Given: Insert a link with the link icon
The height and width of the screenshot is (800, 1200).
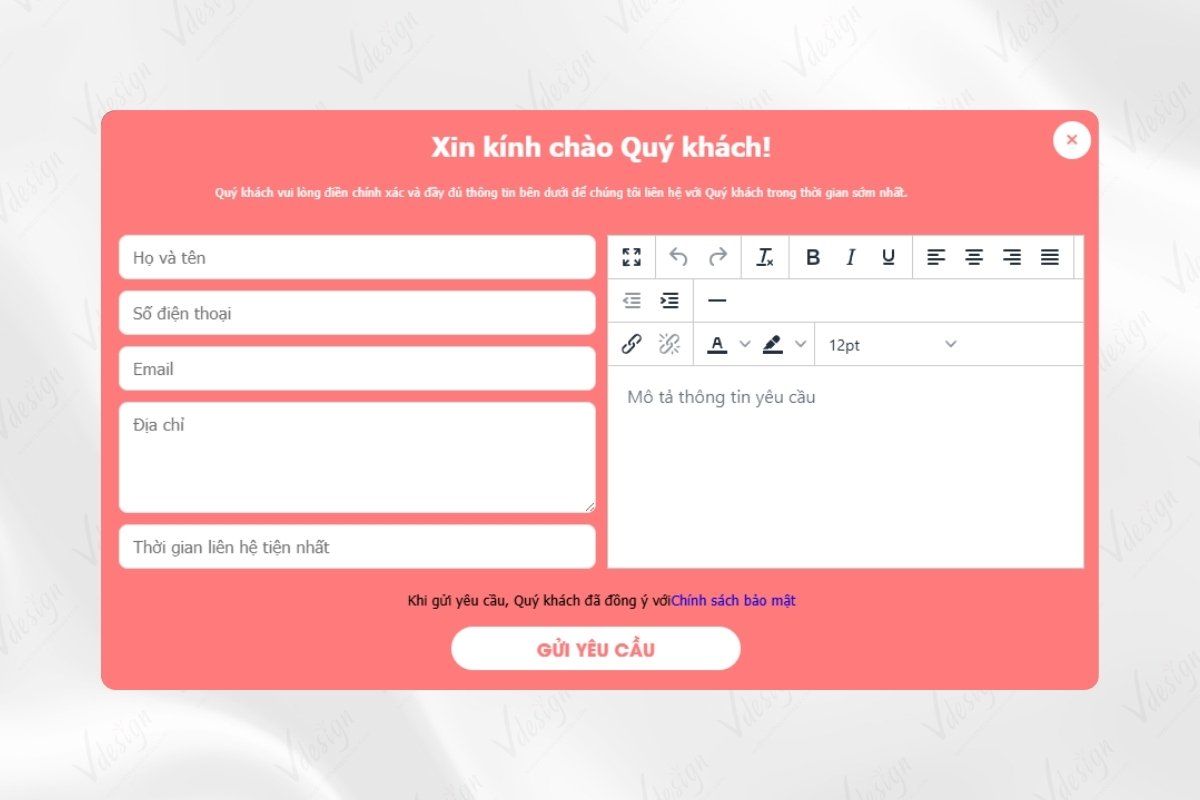Looking at the screenshot, I should 631,344.
